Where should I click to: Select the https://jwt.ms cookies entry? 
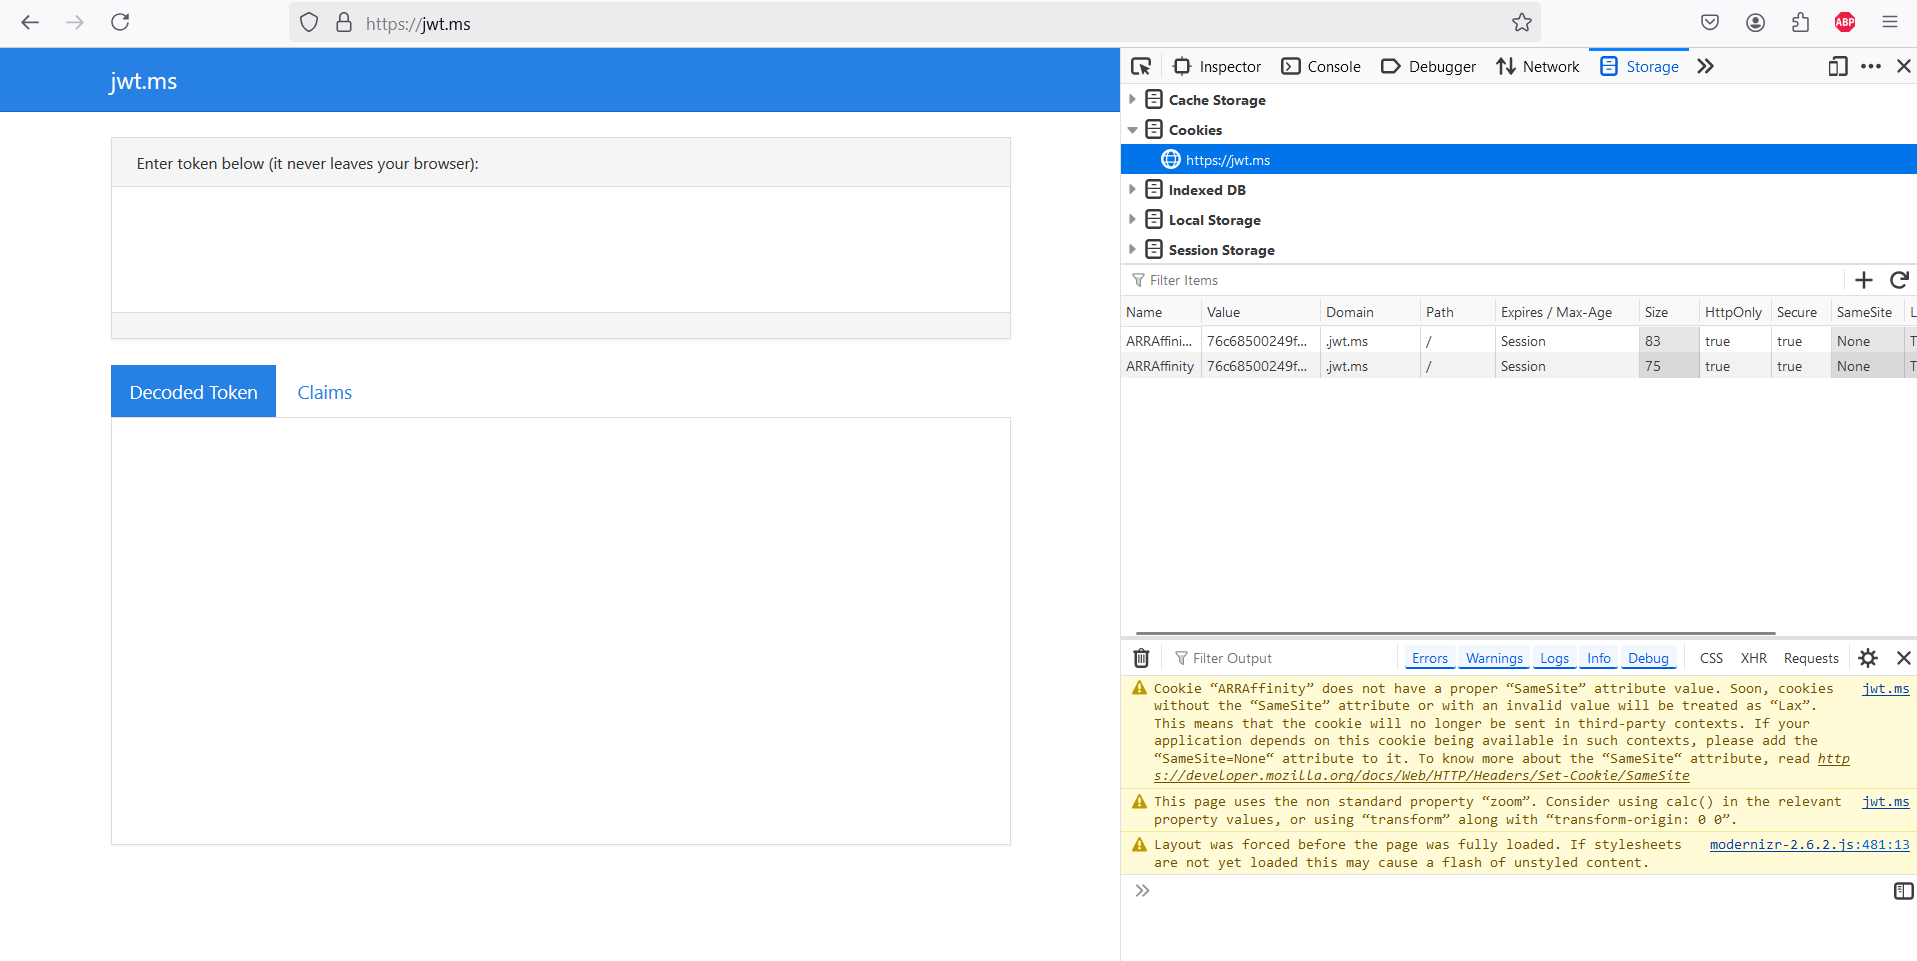(1518, 160)
